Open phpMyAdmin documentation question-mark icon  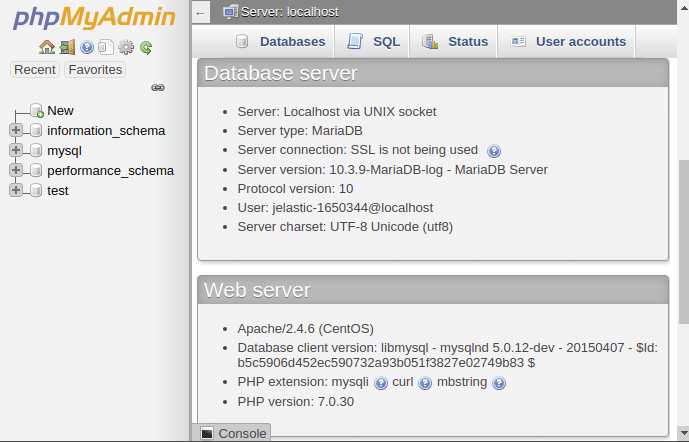coord(87,47)
